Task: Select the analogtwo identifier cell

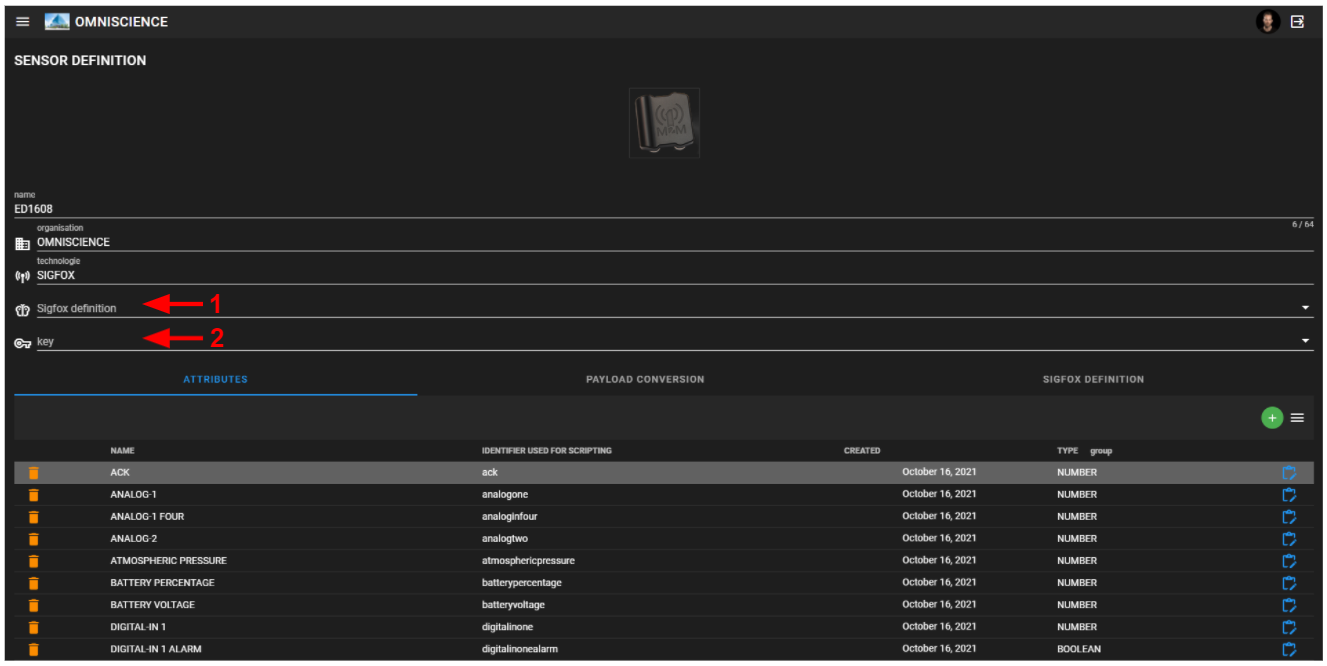Action: point(505,539)
